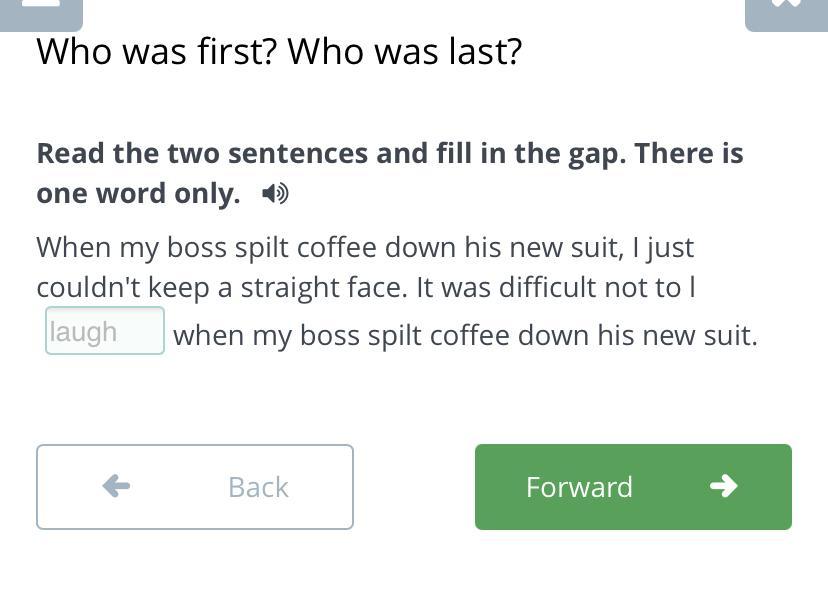The height and width of the screenshot is (614, 828).
Task: Close the exercise with top-right X button
Action: tap(786, 10)
